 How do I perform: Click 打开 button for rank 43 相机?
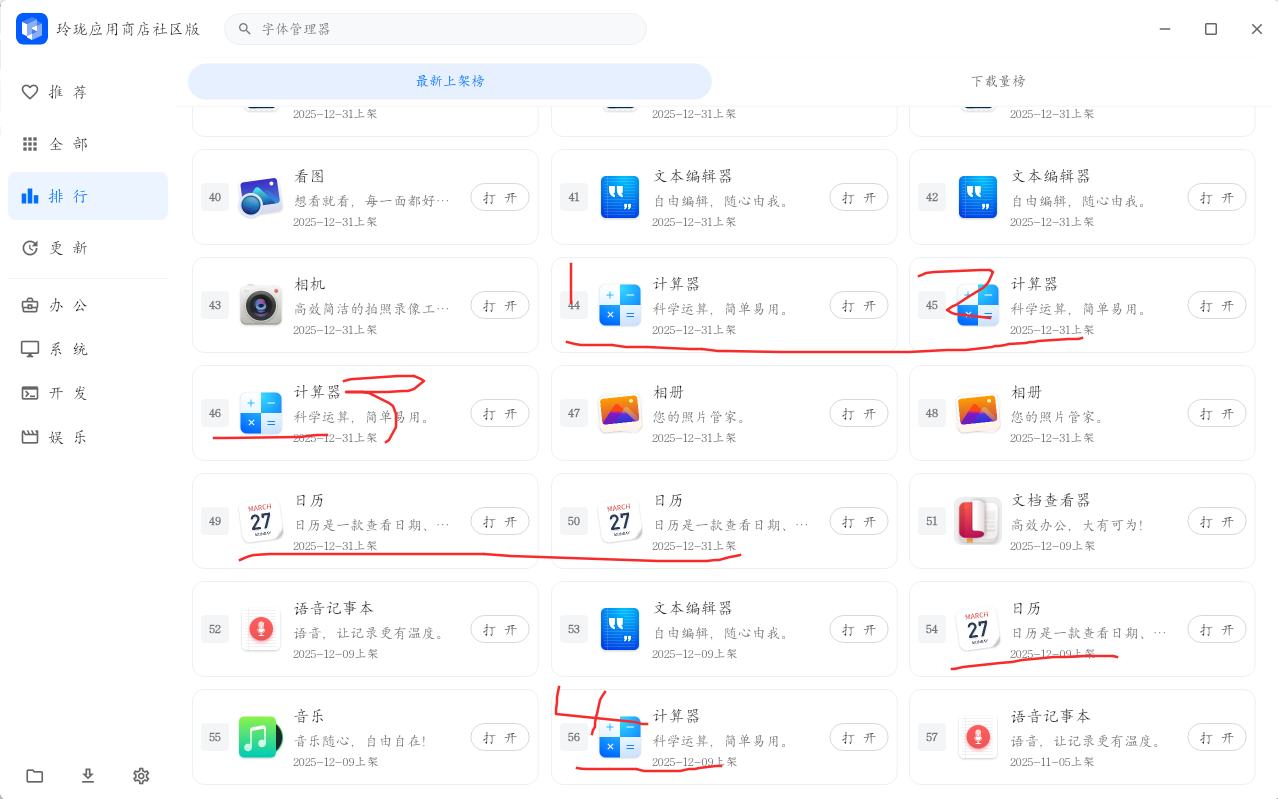500,305
